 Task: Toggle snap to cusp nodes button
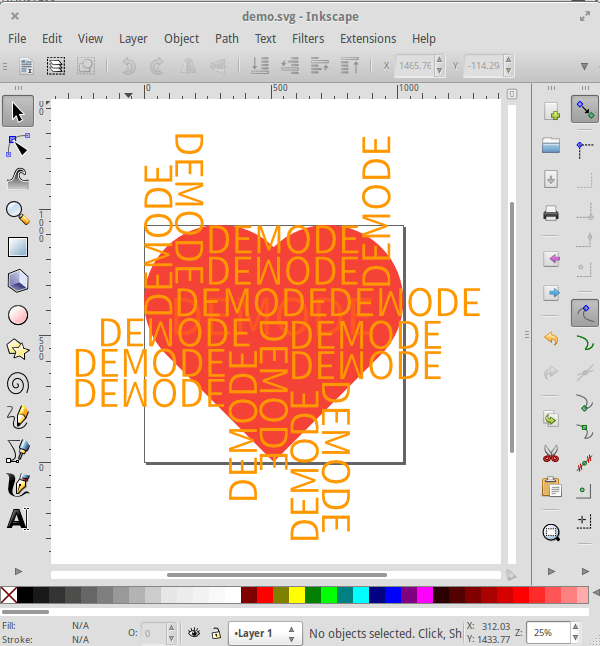pos(585,403)
